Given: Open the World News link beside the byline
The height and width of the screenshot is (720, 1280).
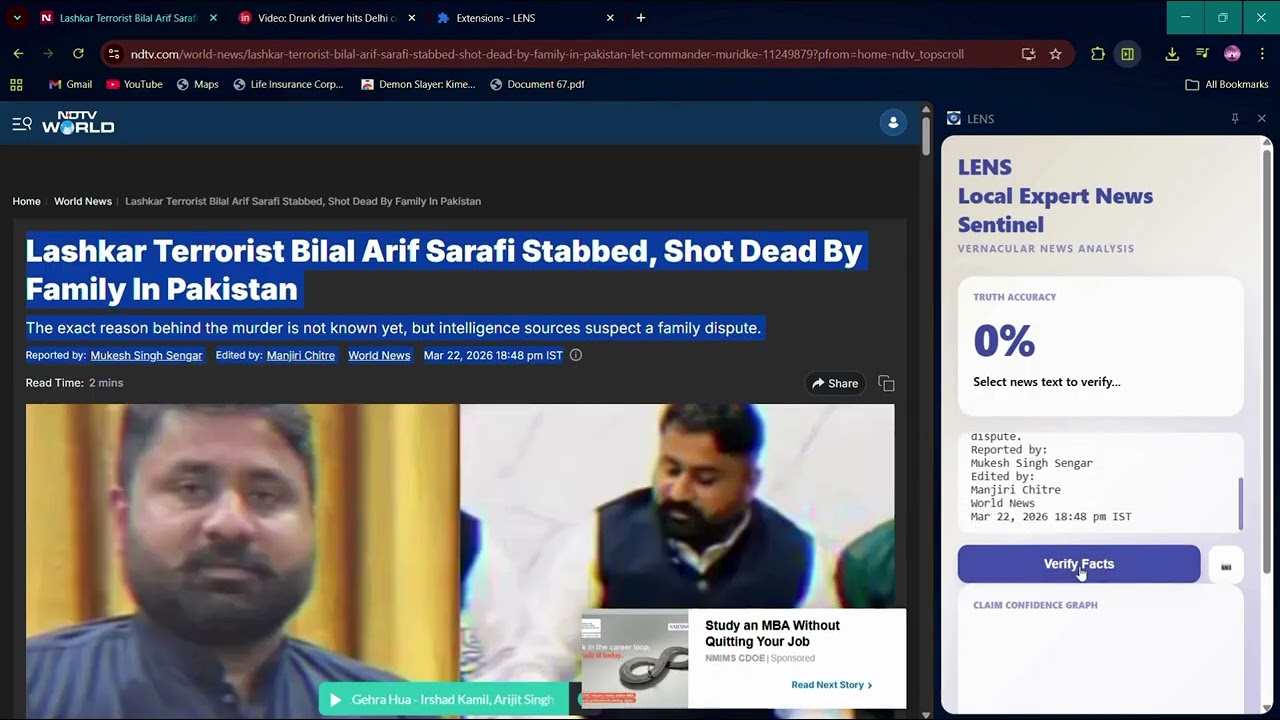Looking at the screenshot, I should click(379, 355).
